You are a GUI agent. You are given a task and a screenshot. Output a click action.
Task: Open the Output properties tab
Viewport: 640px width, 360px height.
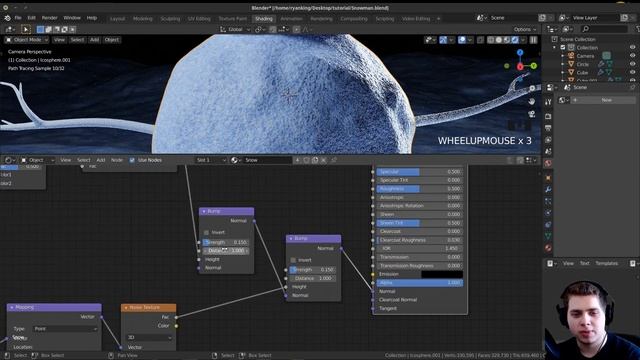[548, 128]
